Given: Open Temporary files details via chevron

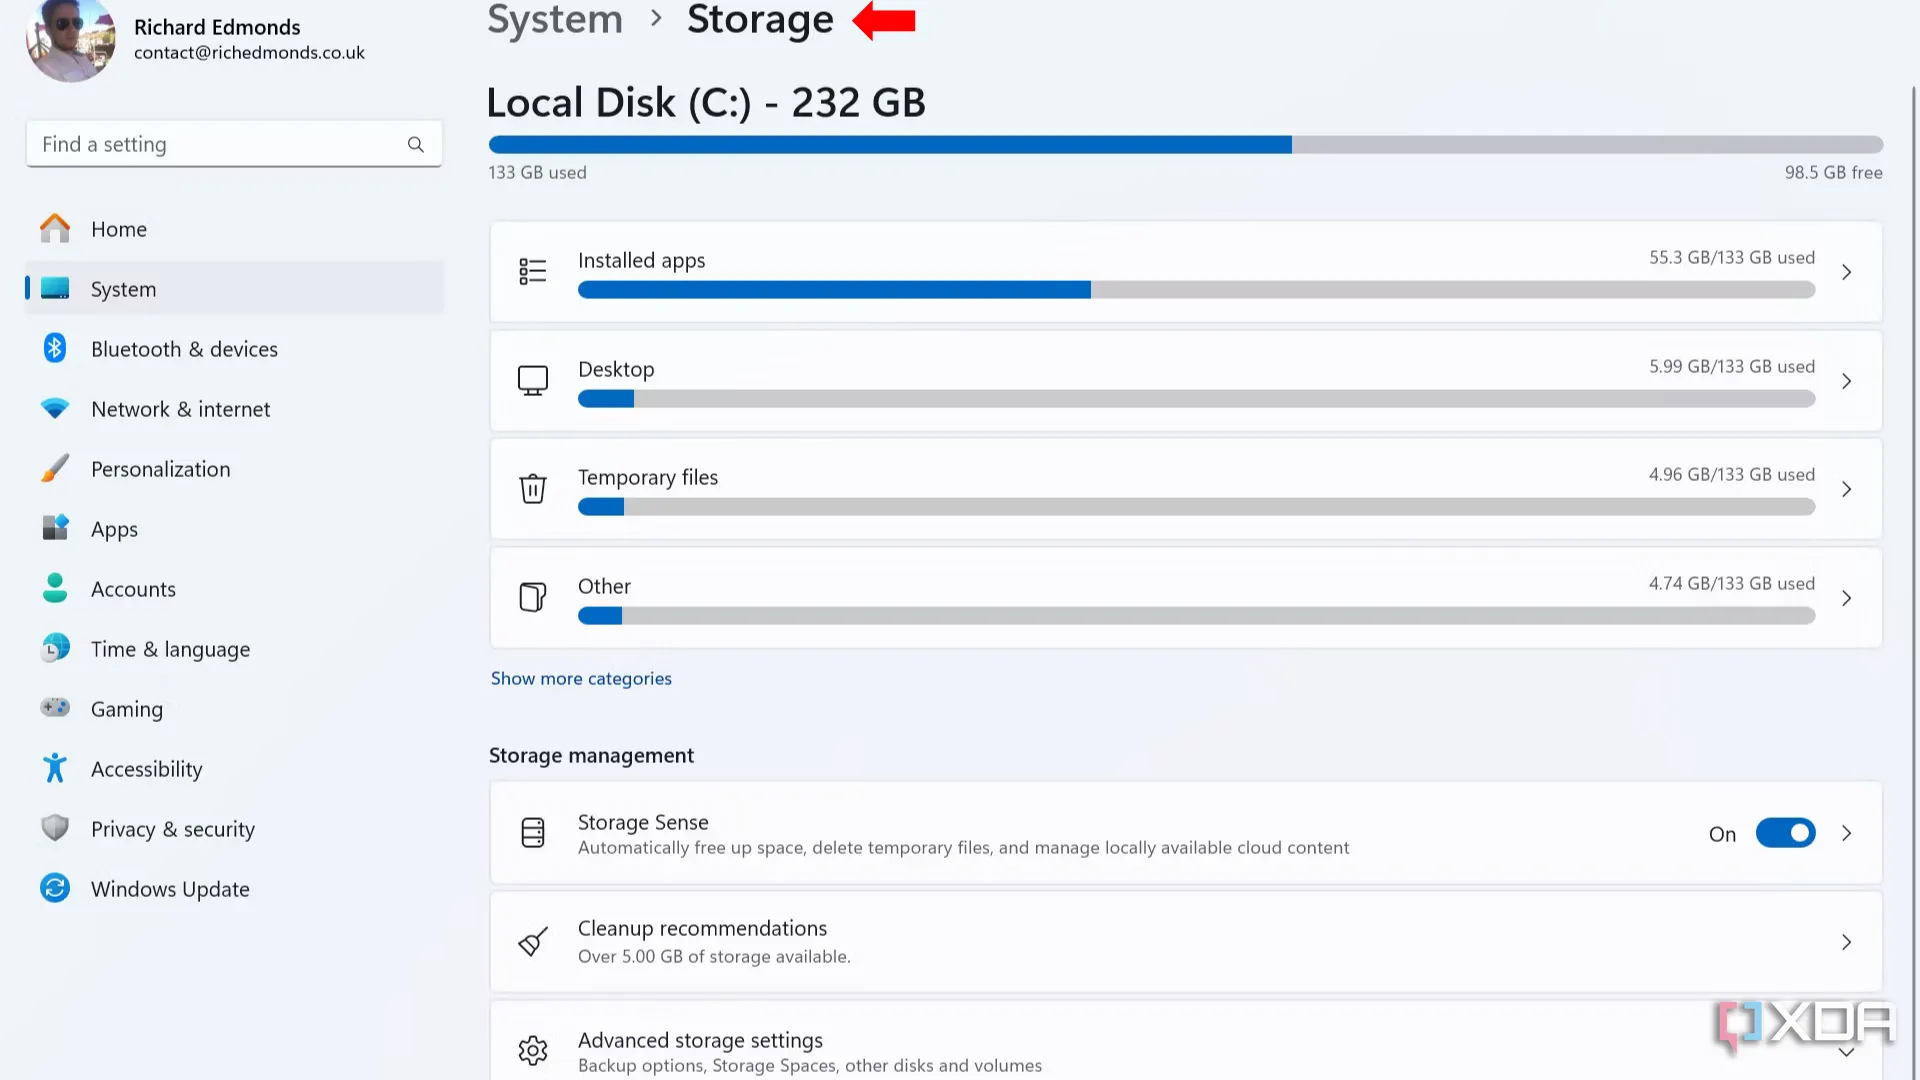Looking at the screenshot, I should [x=1846, y=489].
